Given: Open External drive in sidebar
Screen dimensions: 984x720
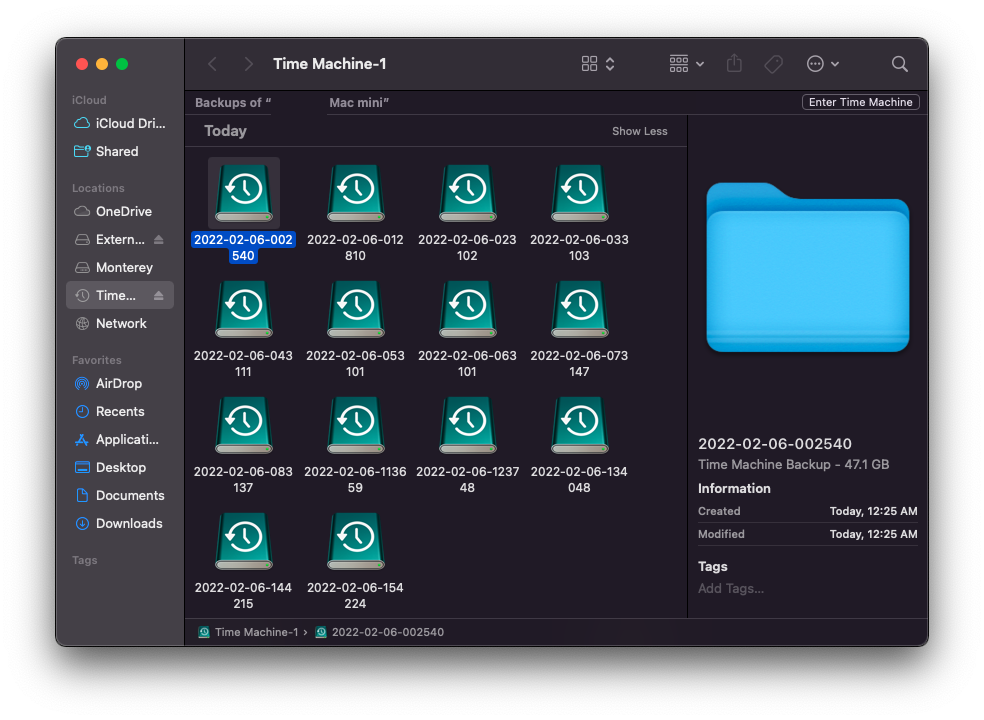Looking at the screenshot, I should (110, 240).
